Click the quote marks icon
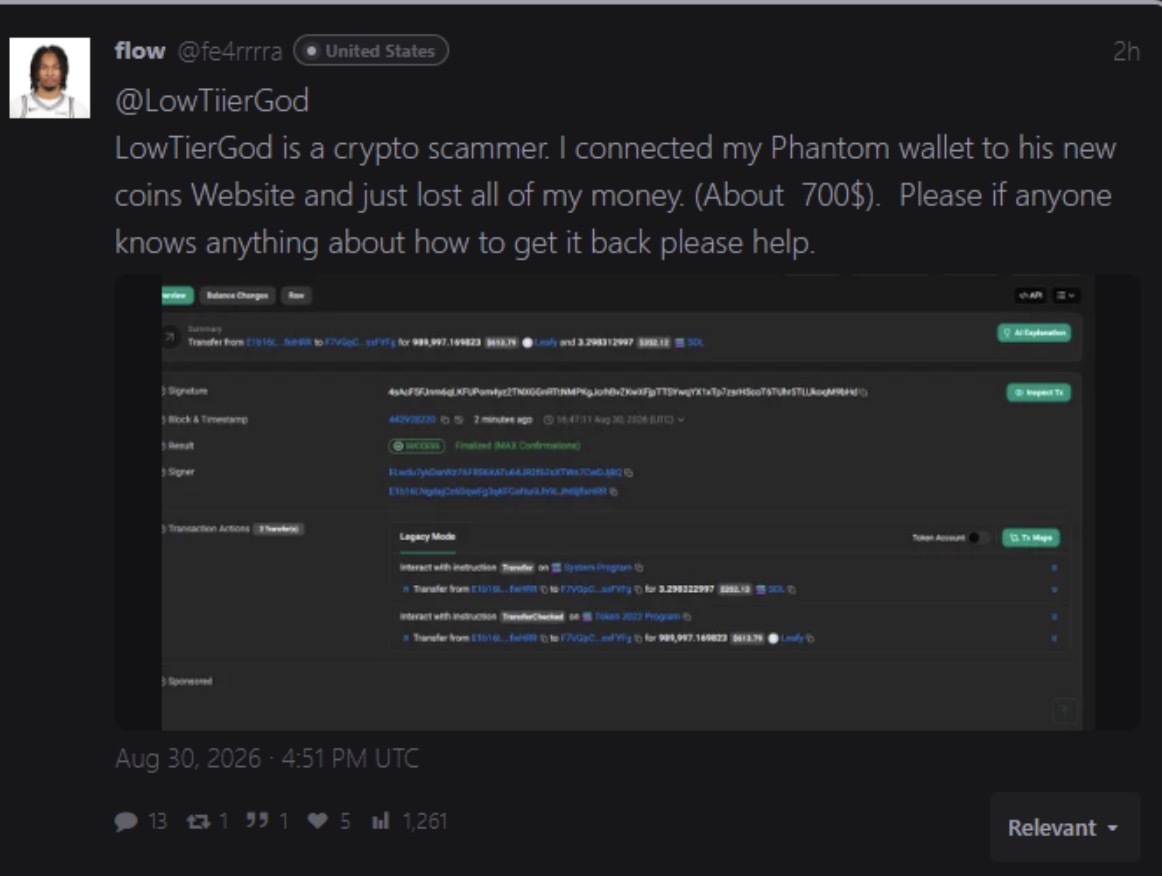The width and height of the screenshot is (1162, 876). tap(257, 820)
